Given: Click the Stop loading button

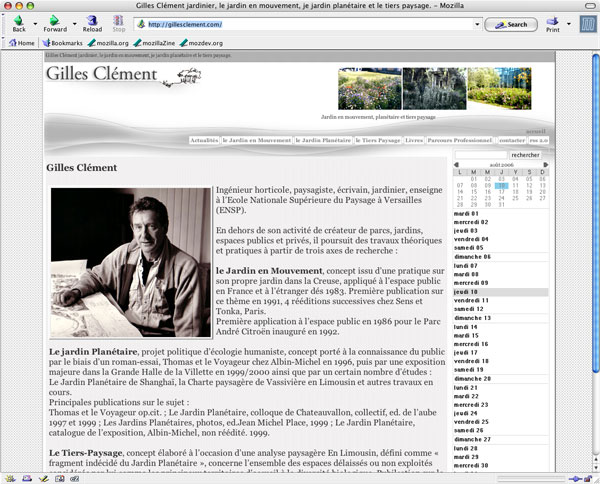Looking at the screenshot, I should [119, 22].
